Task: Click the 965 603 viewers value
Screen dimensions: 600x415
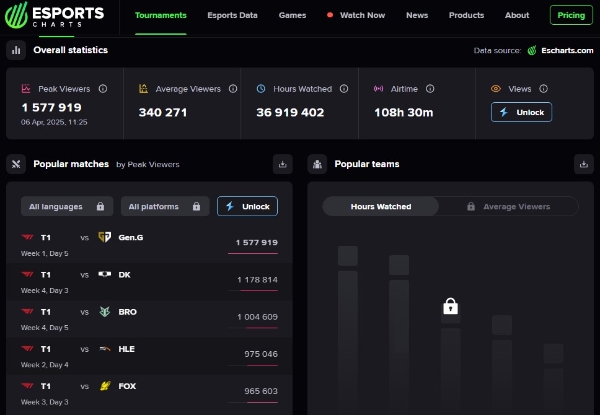Action: click(261, 391)
